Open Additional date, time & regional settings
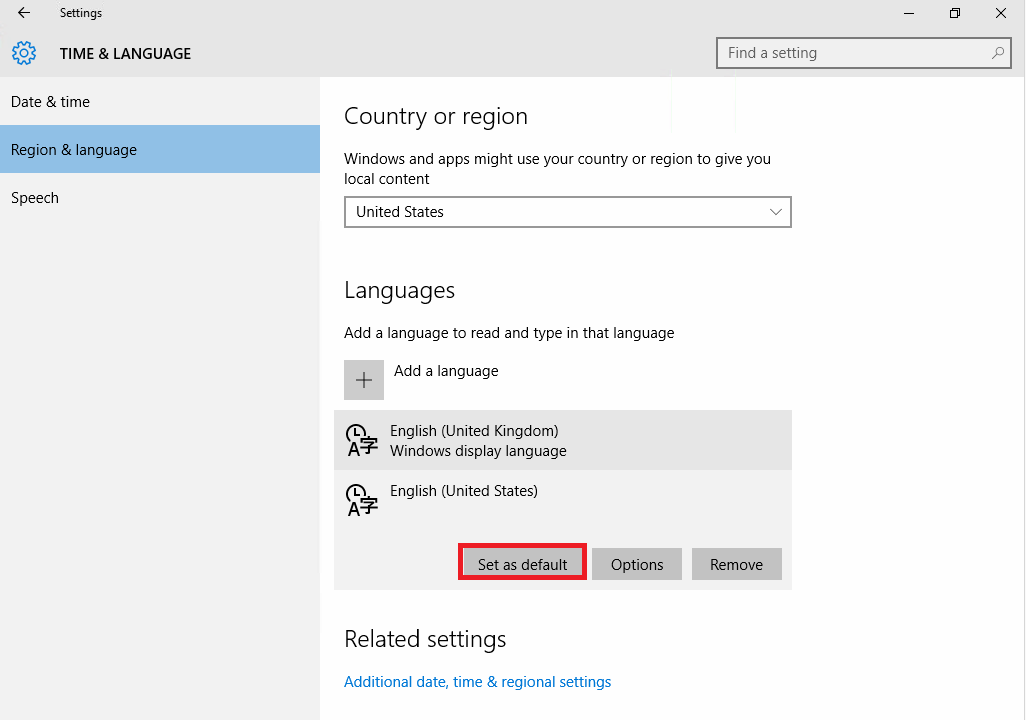 (x=478, y=682)
